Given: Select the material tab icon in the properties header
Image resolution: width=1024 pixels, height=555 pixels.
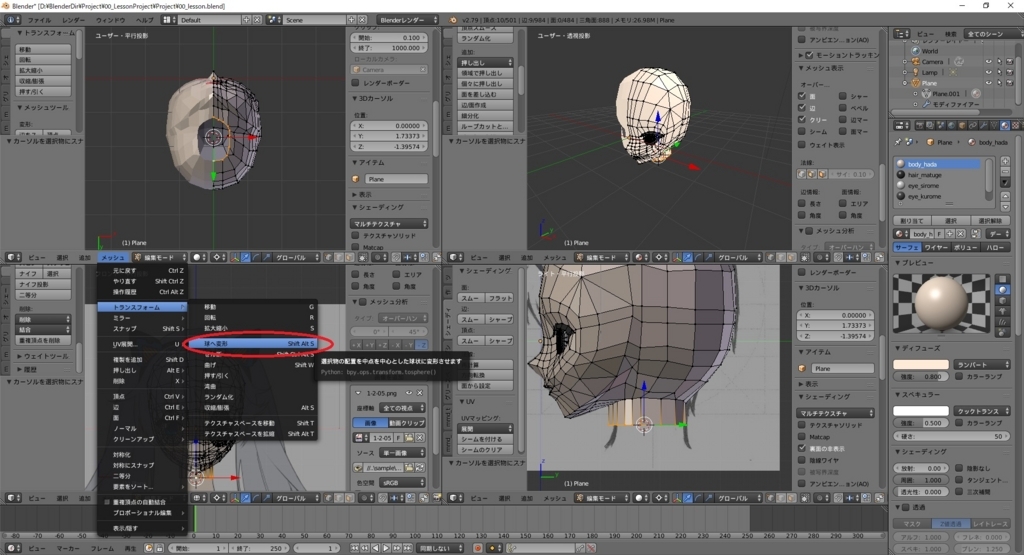Looking at the screenshot, I should 1004,125.
